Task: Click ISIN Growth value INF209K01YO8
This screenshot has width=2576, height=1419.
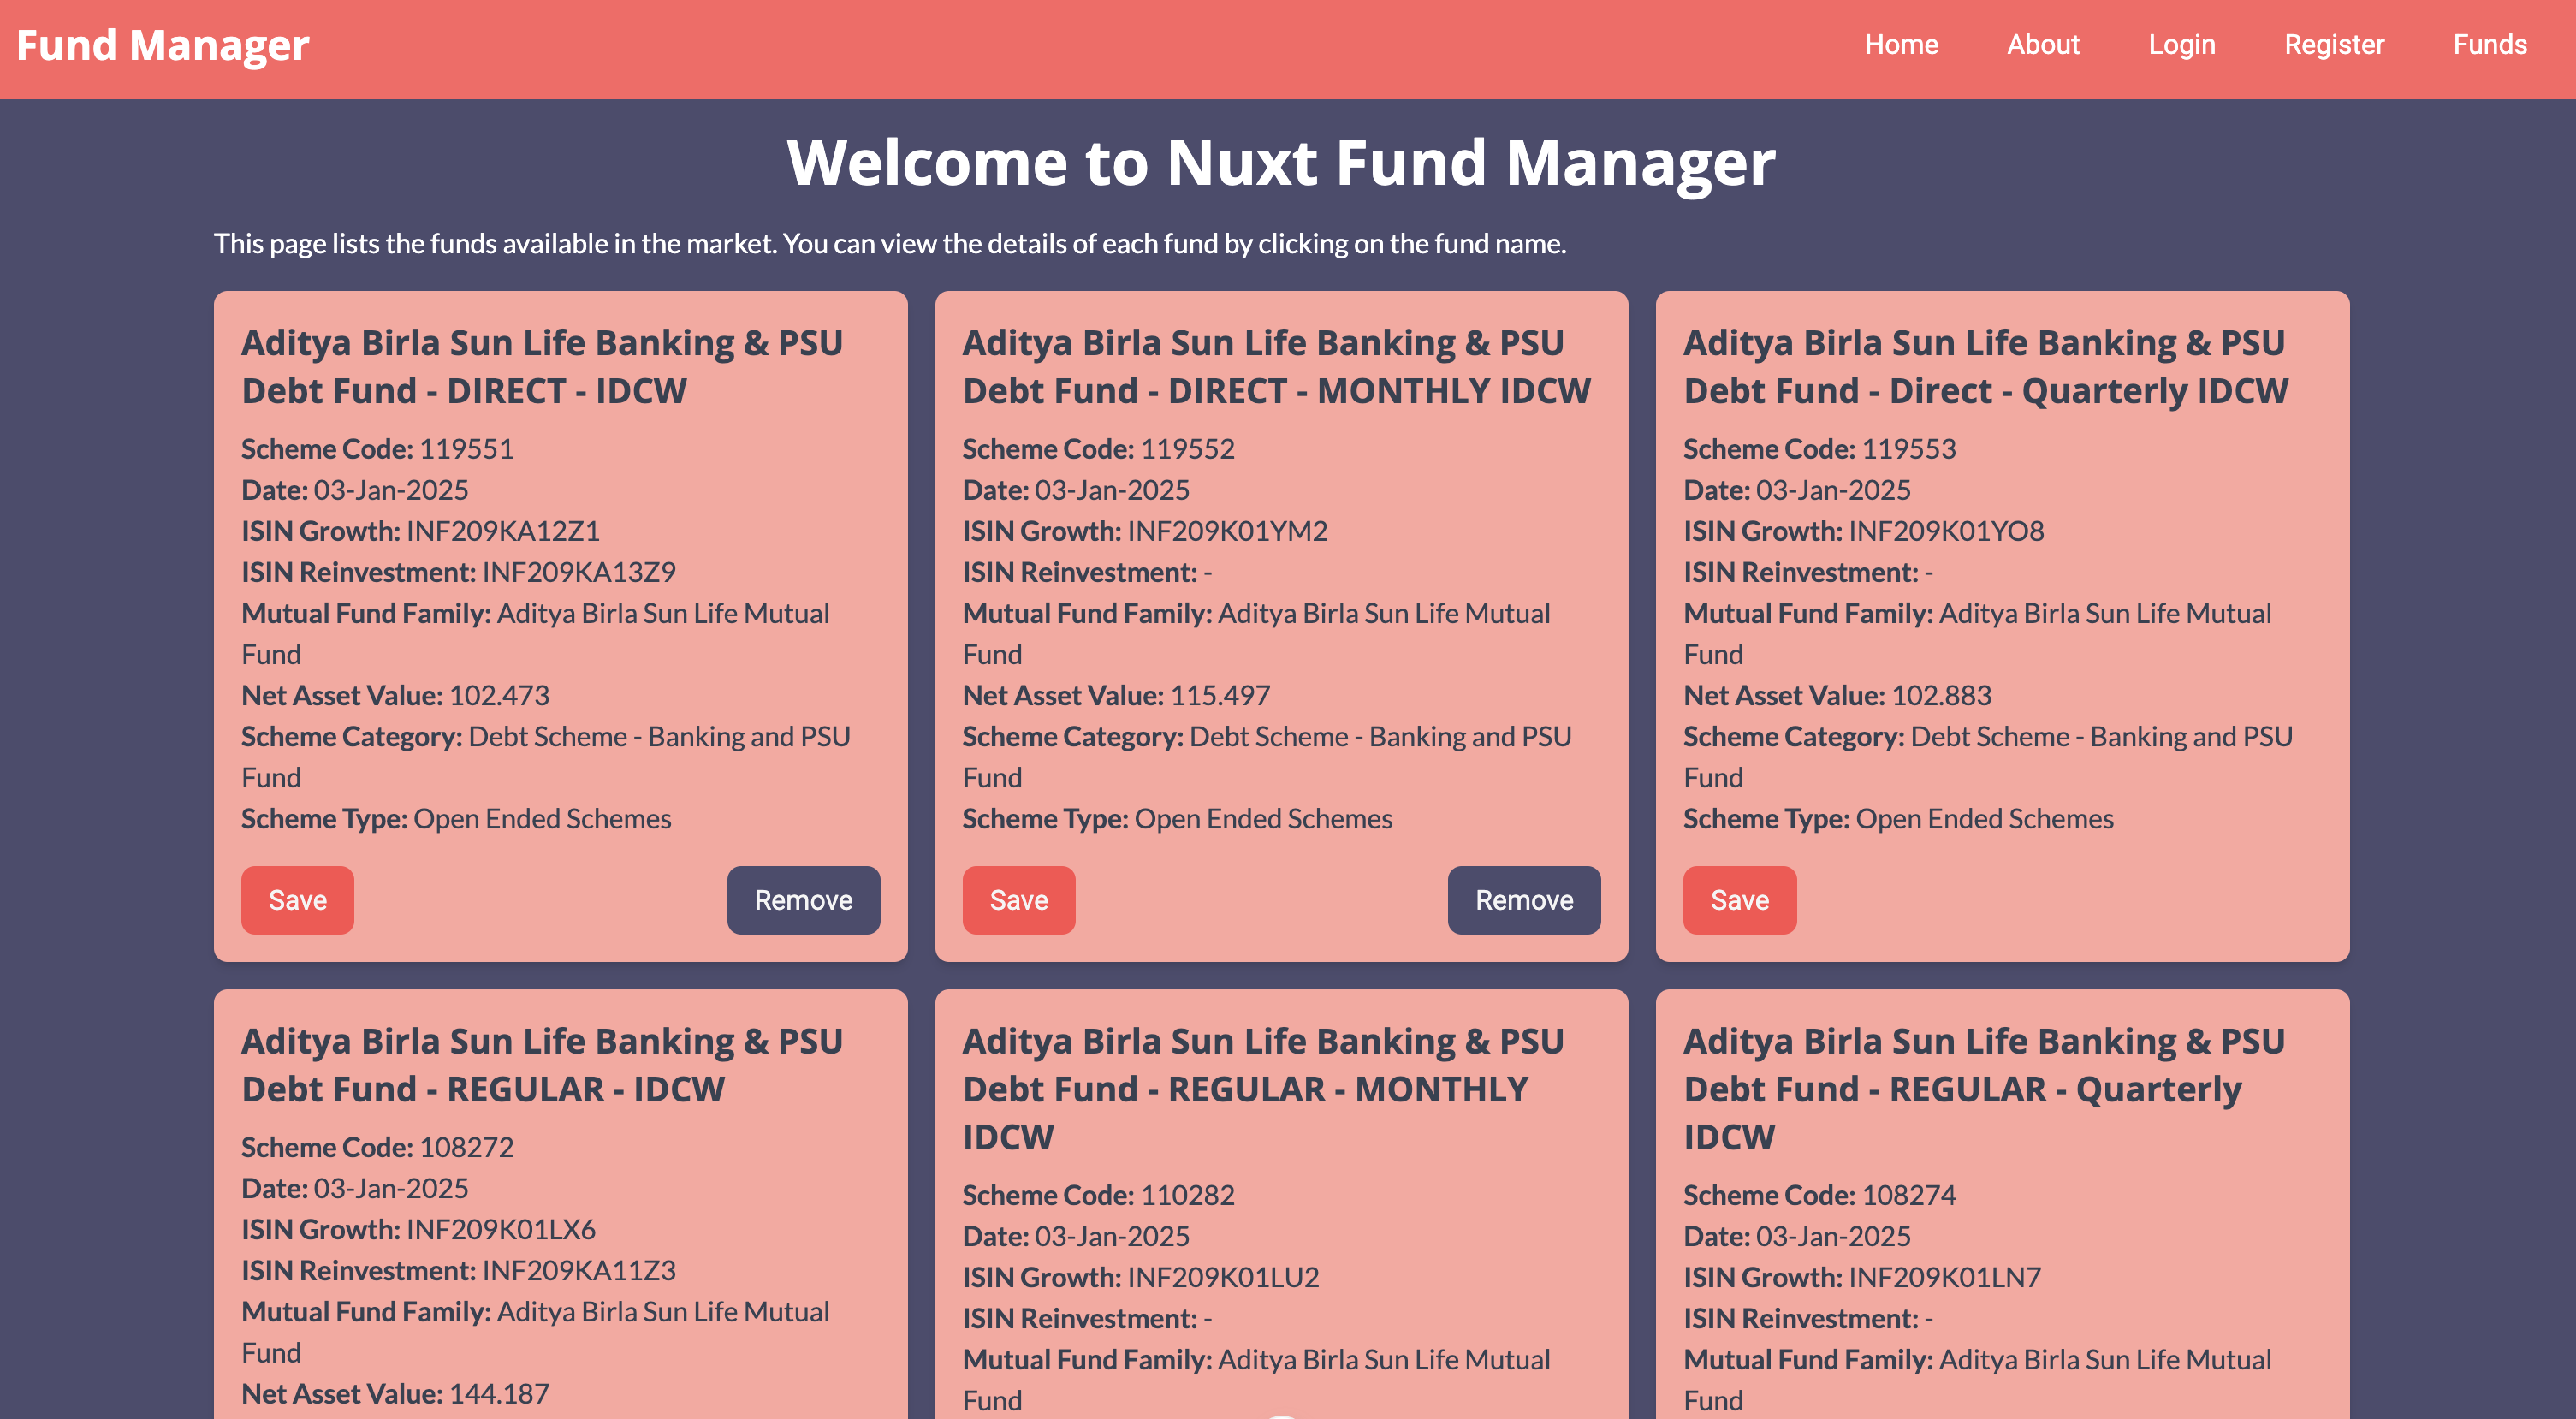Action: pyautogui.click(x=1947, y=531)
